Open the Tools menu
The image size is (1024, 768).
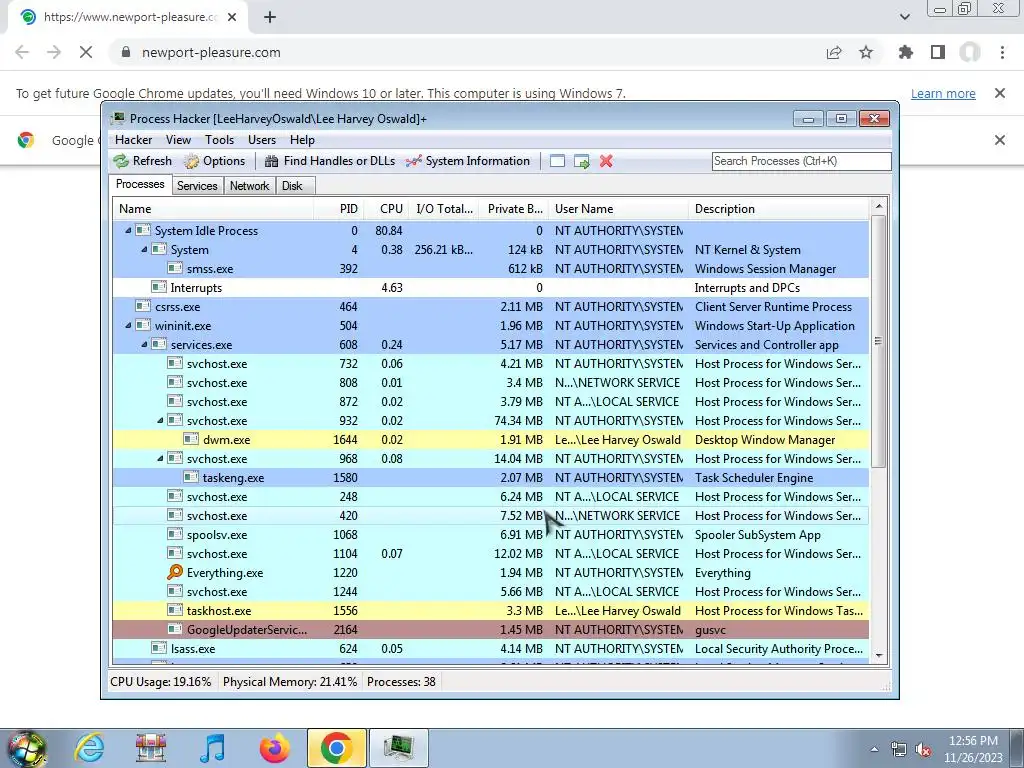tap(219, 140)
